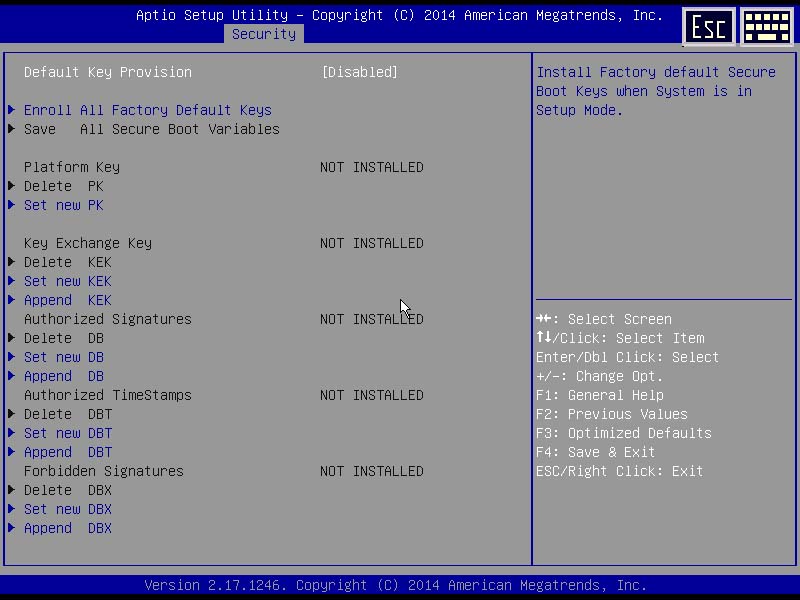Click arrow beside Save All Secure Boot Variables
Viewport: 800px width, 600px height.
(x=12, y=129)
